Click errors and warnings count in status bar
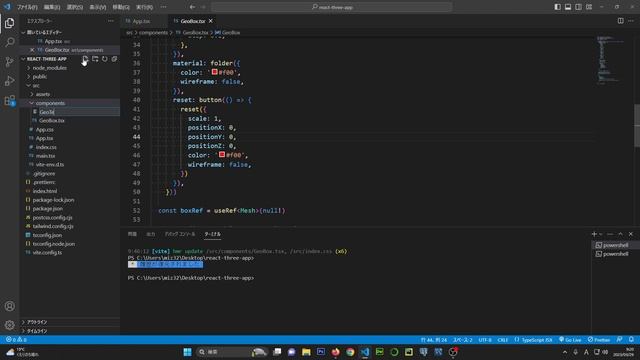This screenshot has width=640, height=360. point(16,340)
